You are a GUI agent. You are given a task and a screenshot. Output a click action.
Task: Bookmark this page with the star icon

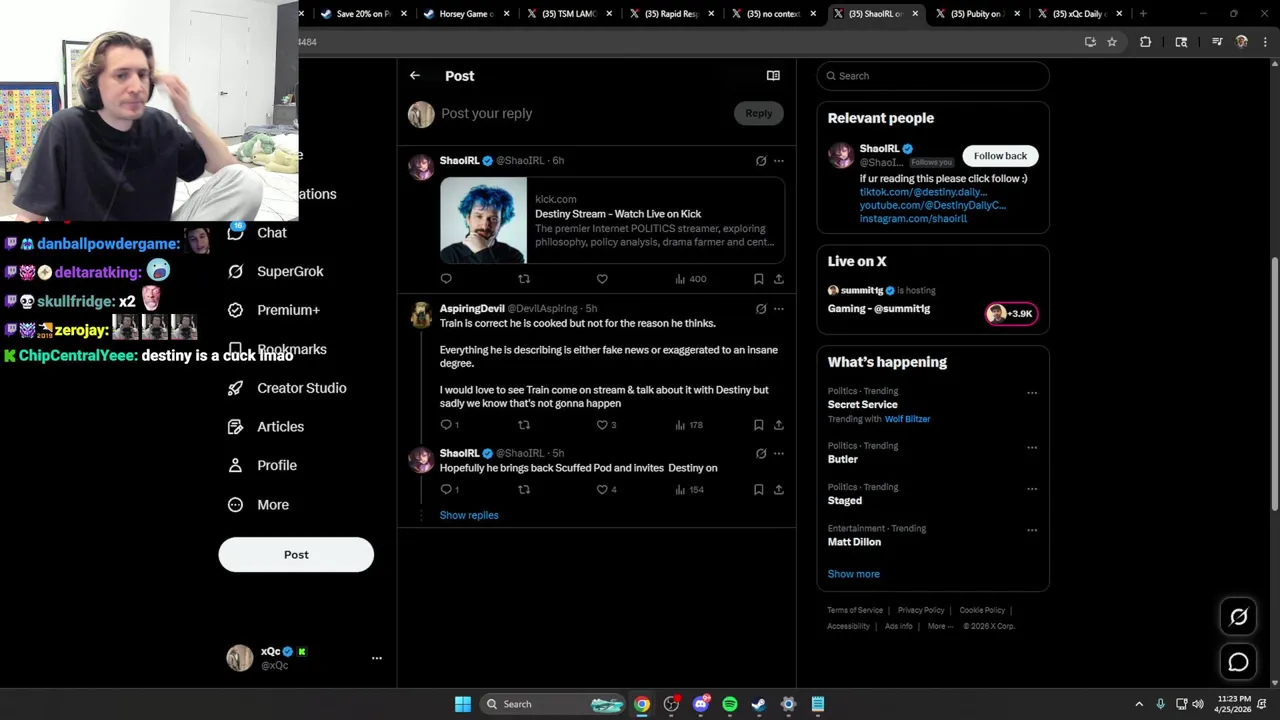click(x=1111, y=42)
